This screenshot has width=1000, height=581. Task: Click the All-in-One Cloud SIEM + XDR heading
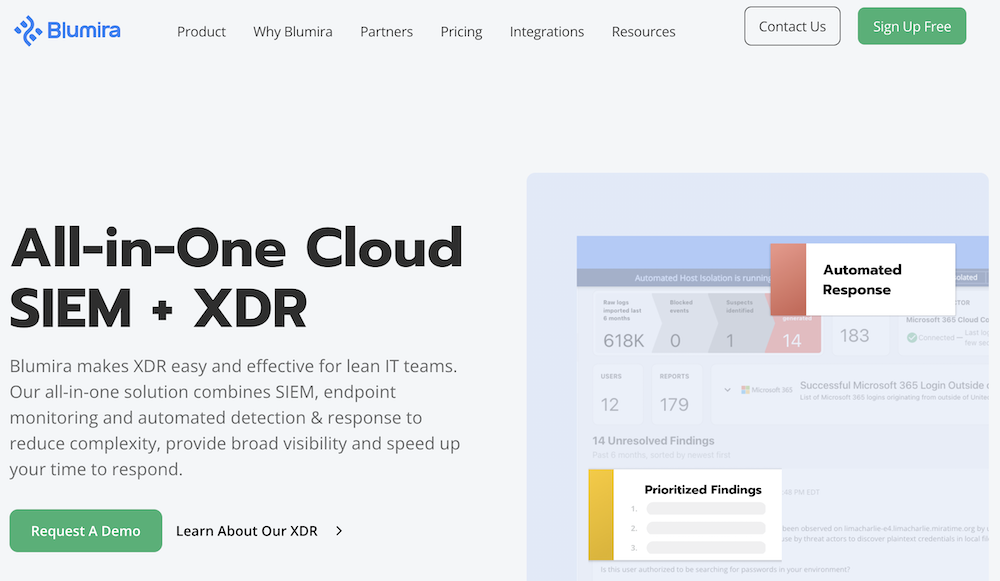pos(236,277)
